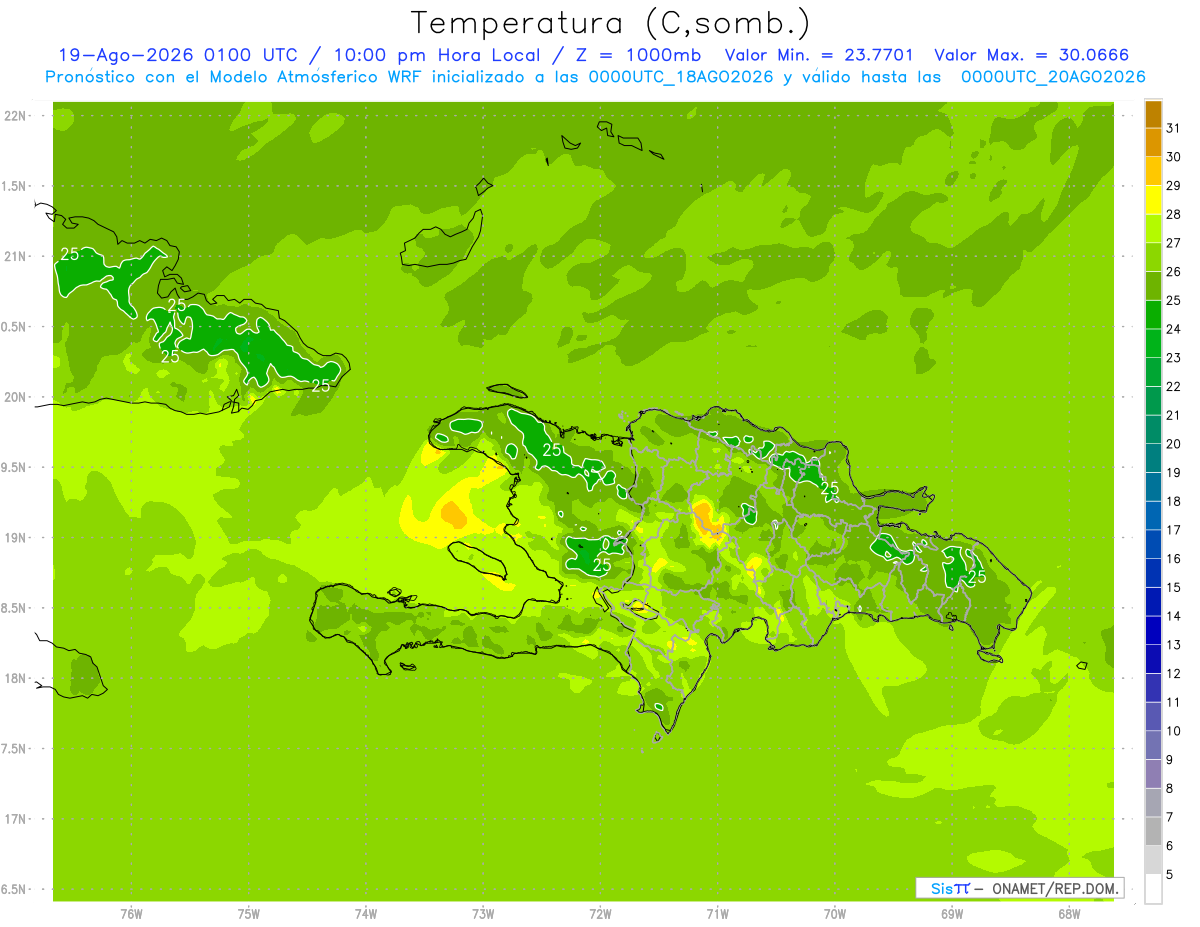1200x927 pixels.
Task: Click the '20N' latitude axis label
Action: [15, 398]
